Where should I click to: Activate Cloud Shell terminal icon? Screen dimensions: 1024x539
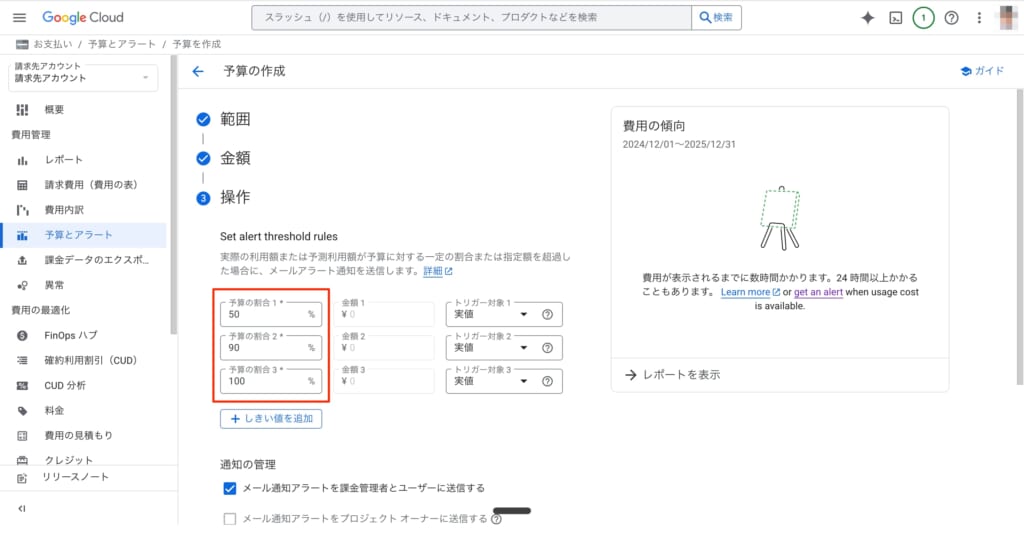coord(895,18)
